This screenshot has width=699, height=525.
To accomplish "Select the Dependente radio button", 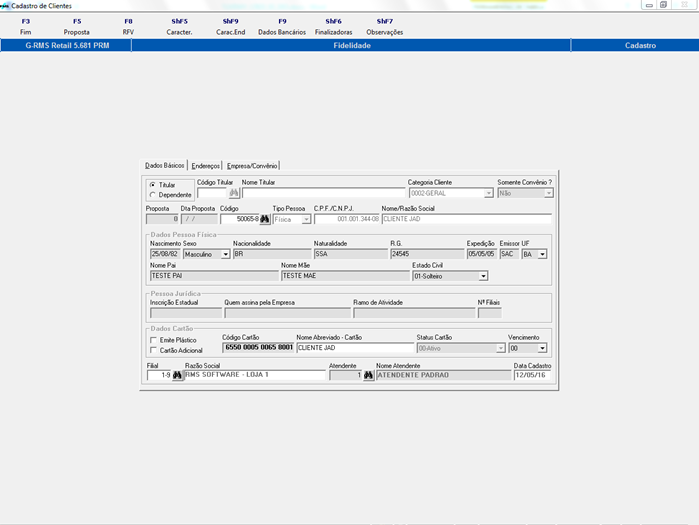I will click(153, 195).
